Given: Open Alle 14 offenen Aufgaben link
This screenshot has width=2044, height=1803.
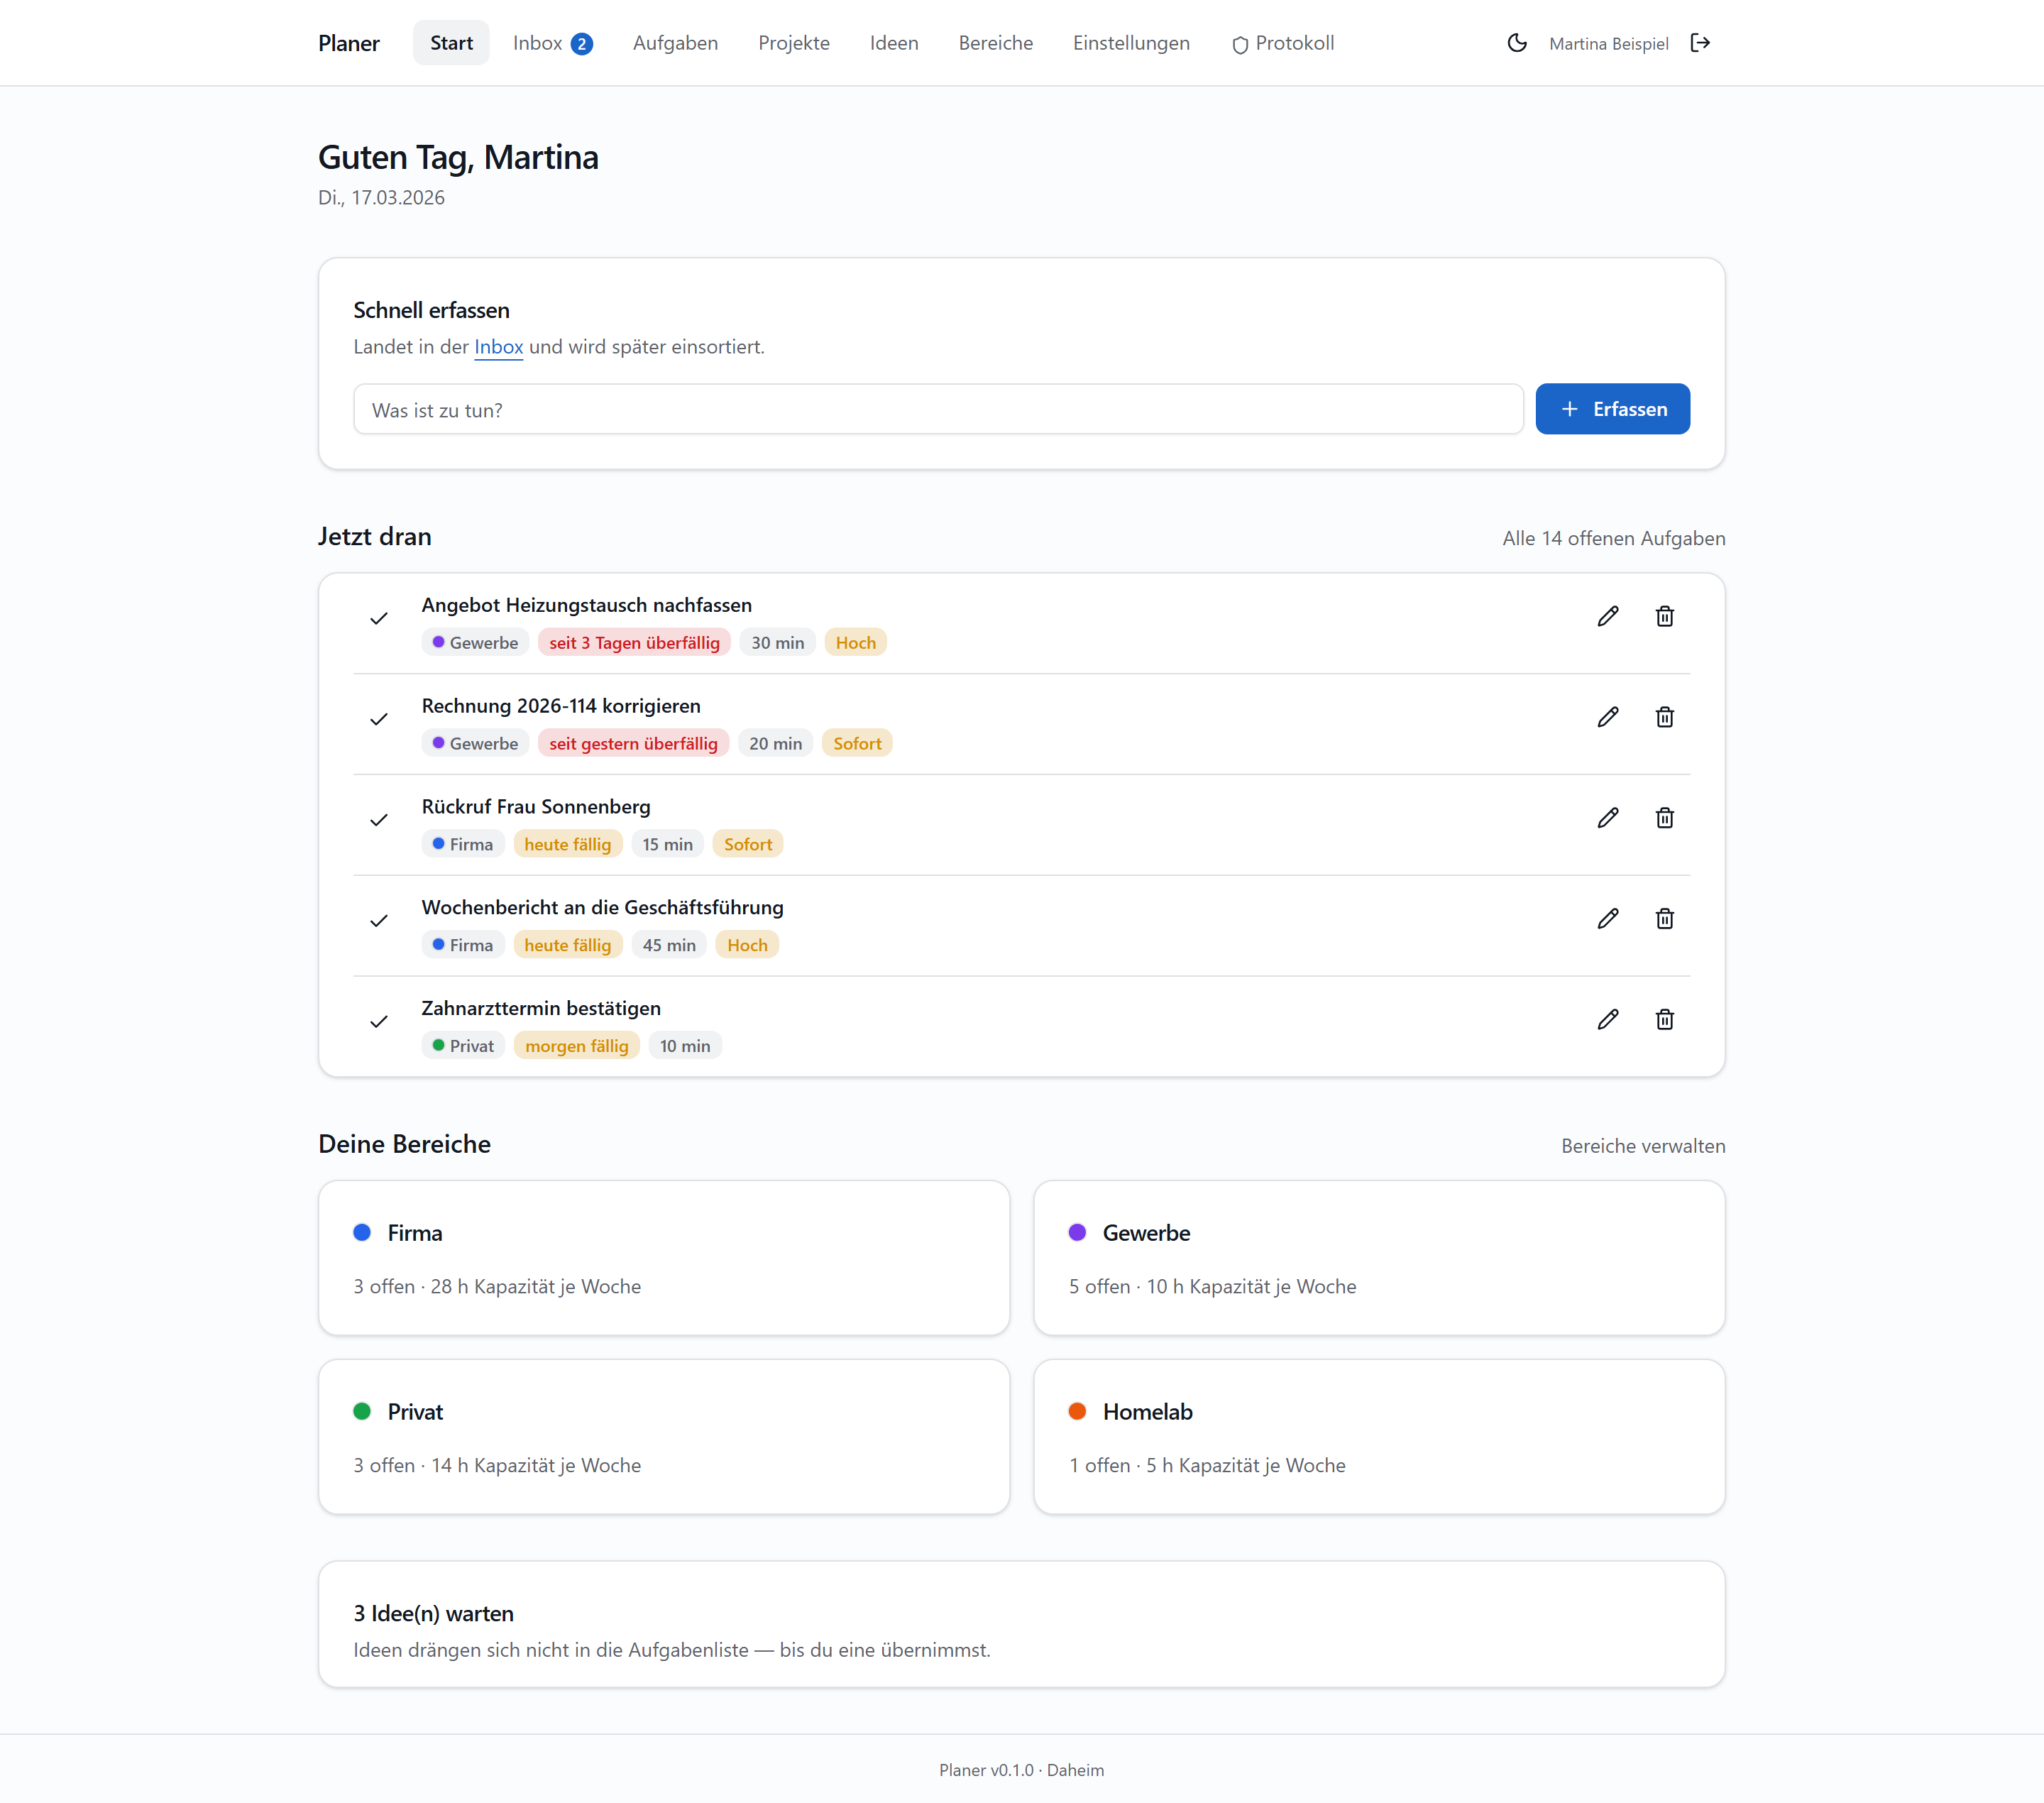Looking at the screenshot, I should click(x=1613, y=539).
